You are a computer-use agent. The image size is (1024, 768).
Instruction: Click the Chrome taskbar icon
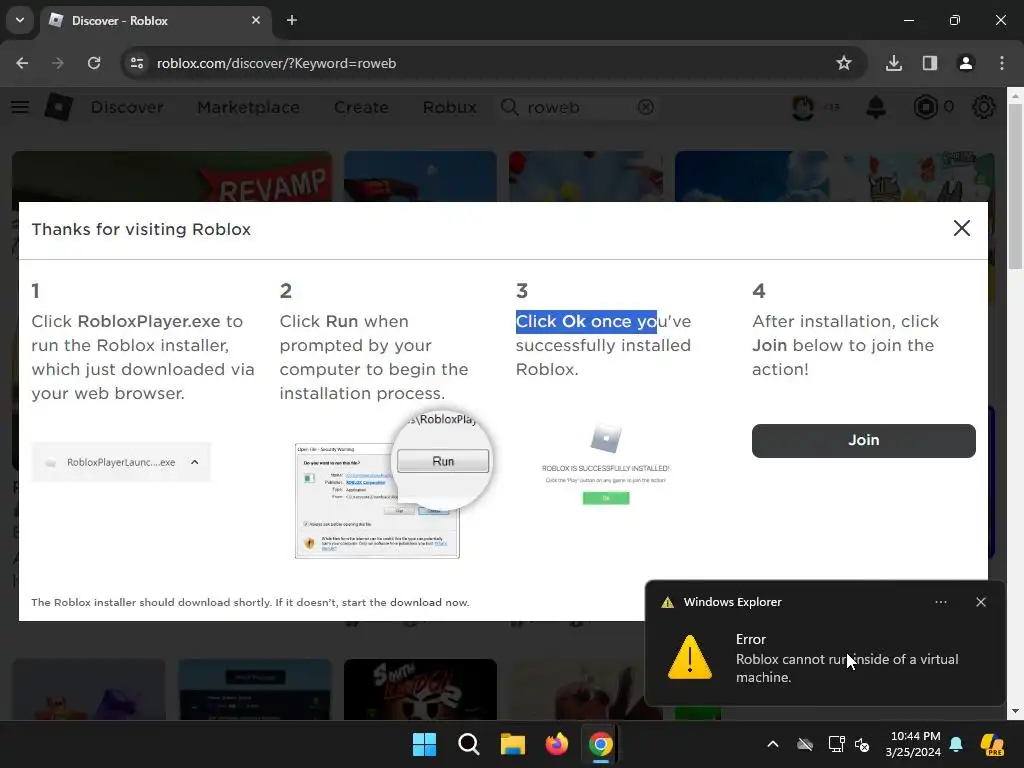600,744
